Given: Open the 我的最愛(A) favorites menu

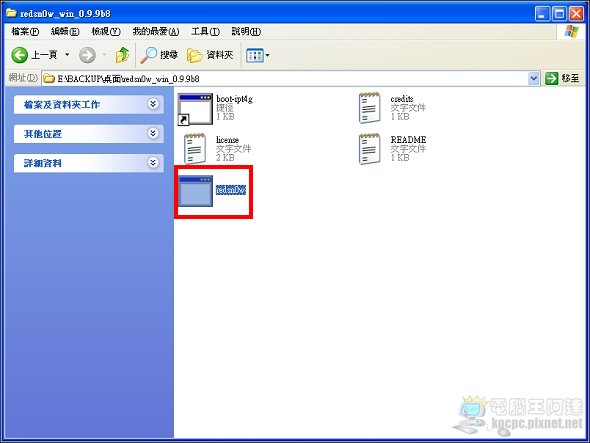Looking at the screenshot, I should [x=156, y=31].
